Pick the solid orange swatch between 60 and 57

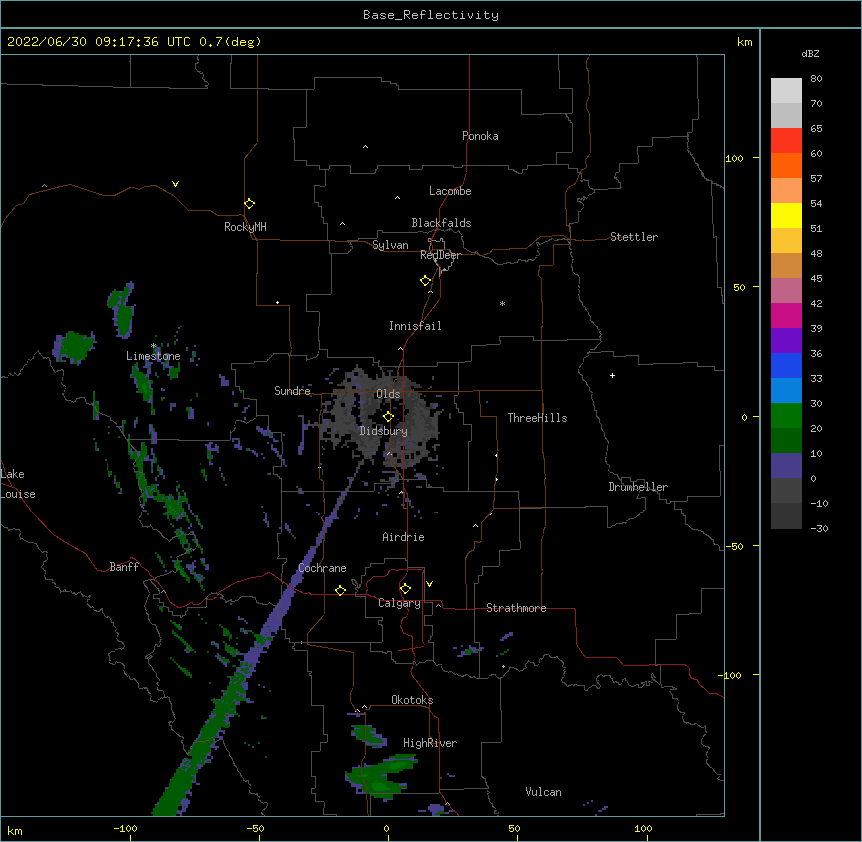pyautogui.click(x=786, y=165)
